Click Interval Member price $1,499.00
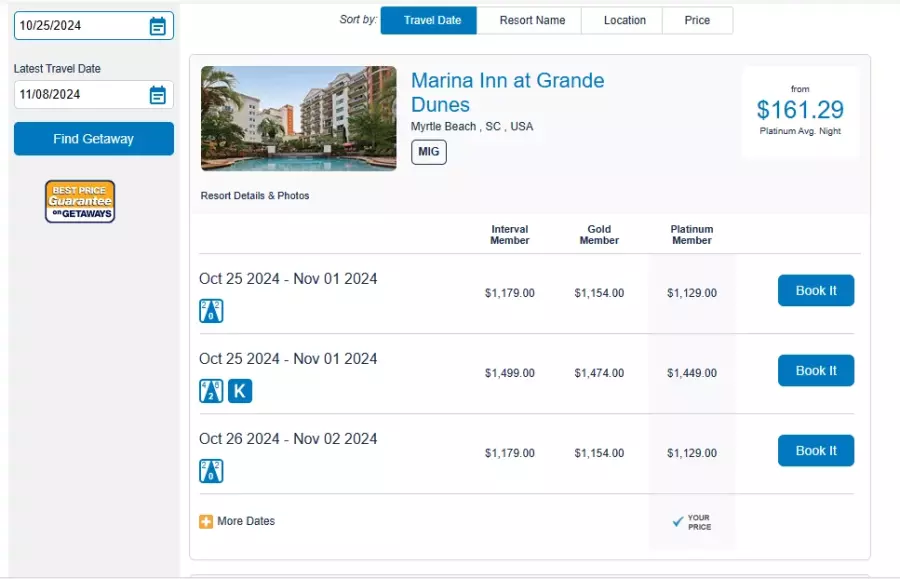 (510, 373)
